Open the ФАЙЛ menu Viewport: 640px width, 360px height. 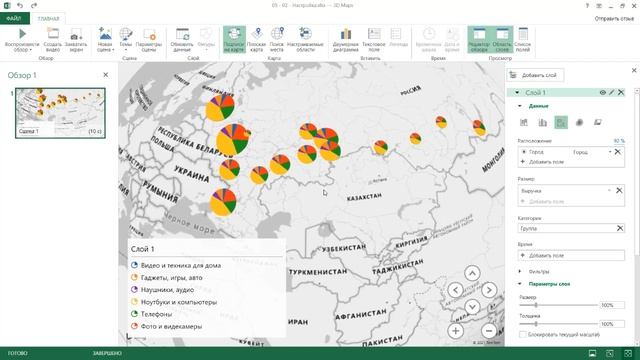(x=14, y=19)
